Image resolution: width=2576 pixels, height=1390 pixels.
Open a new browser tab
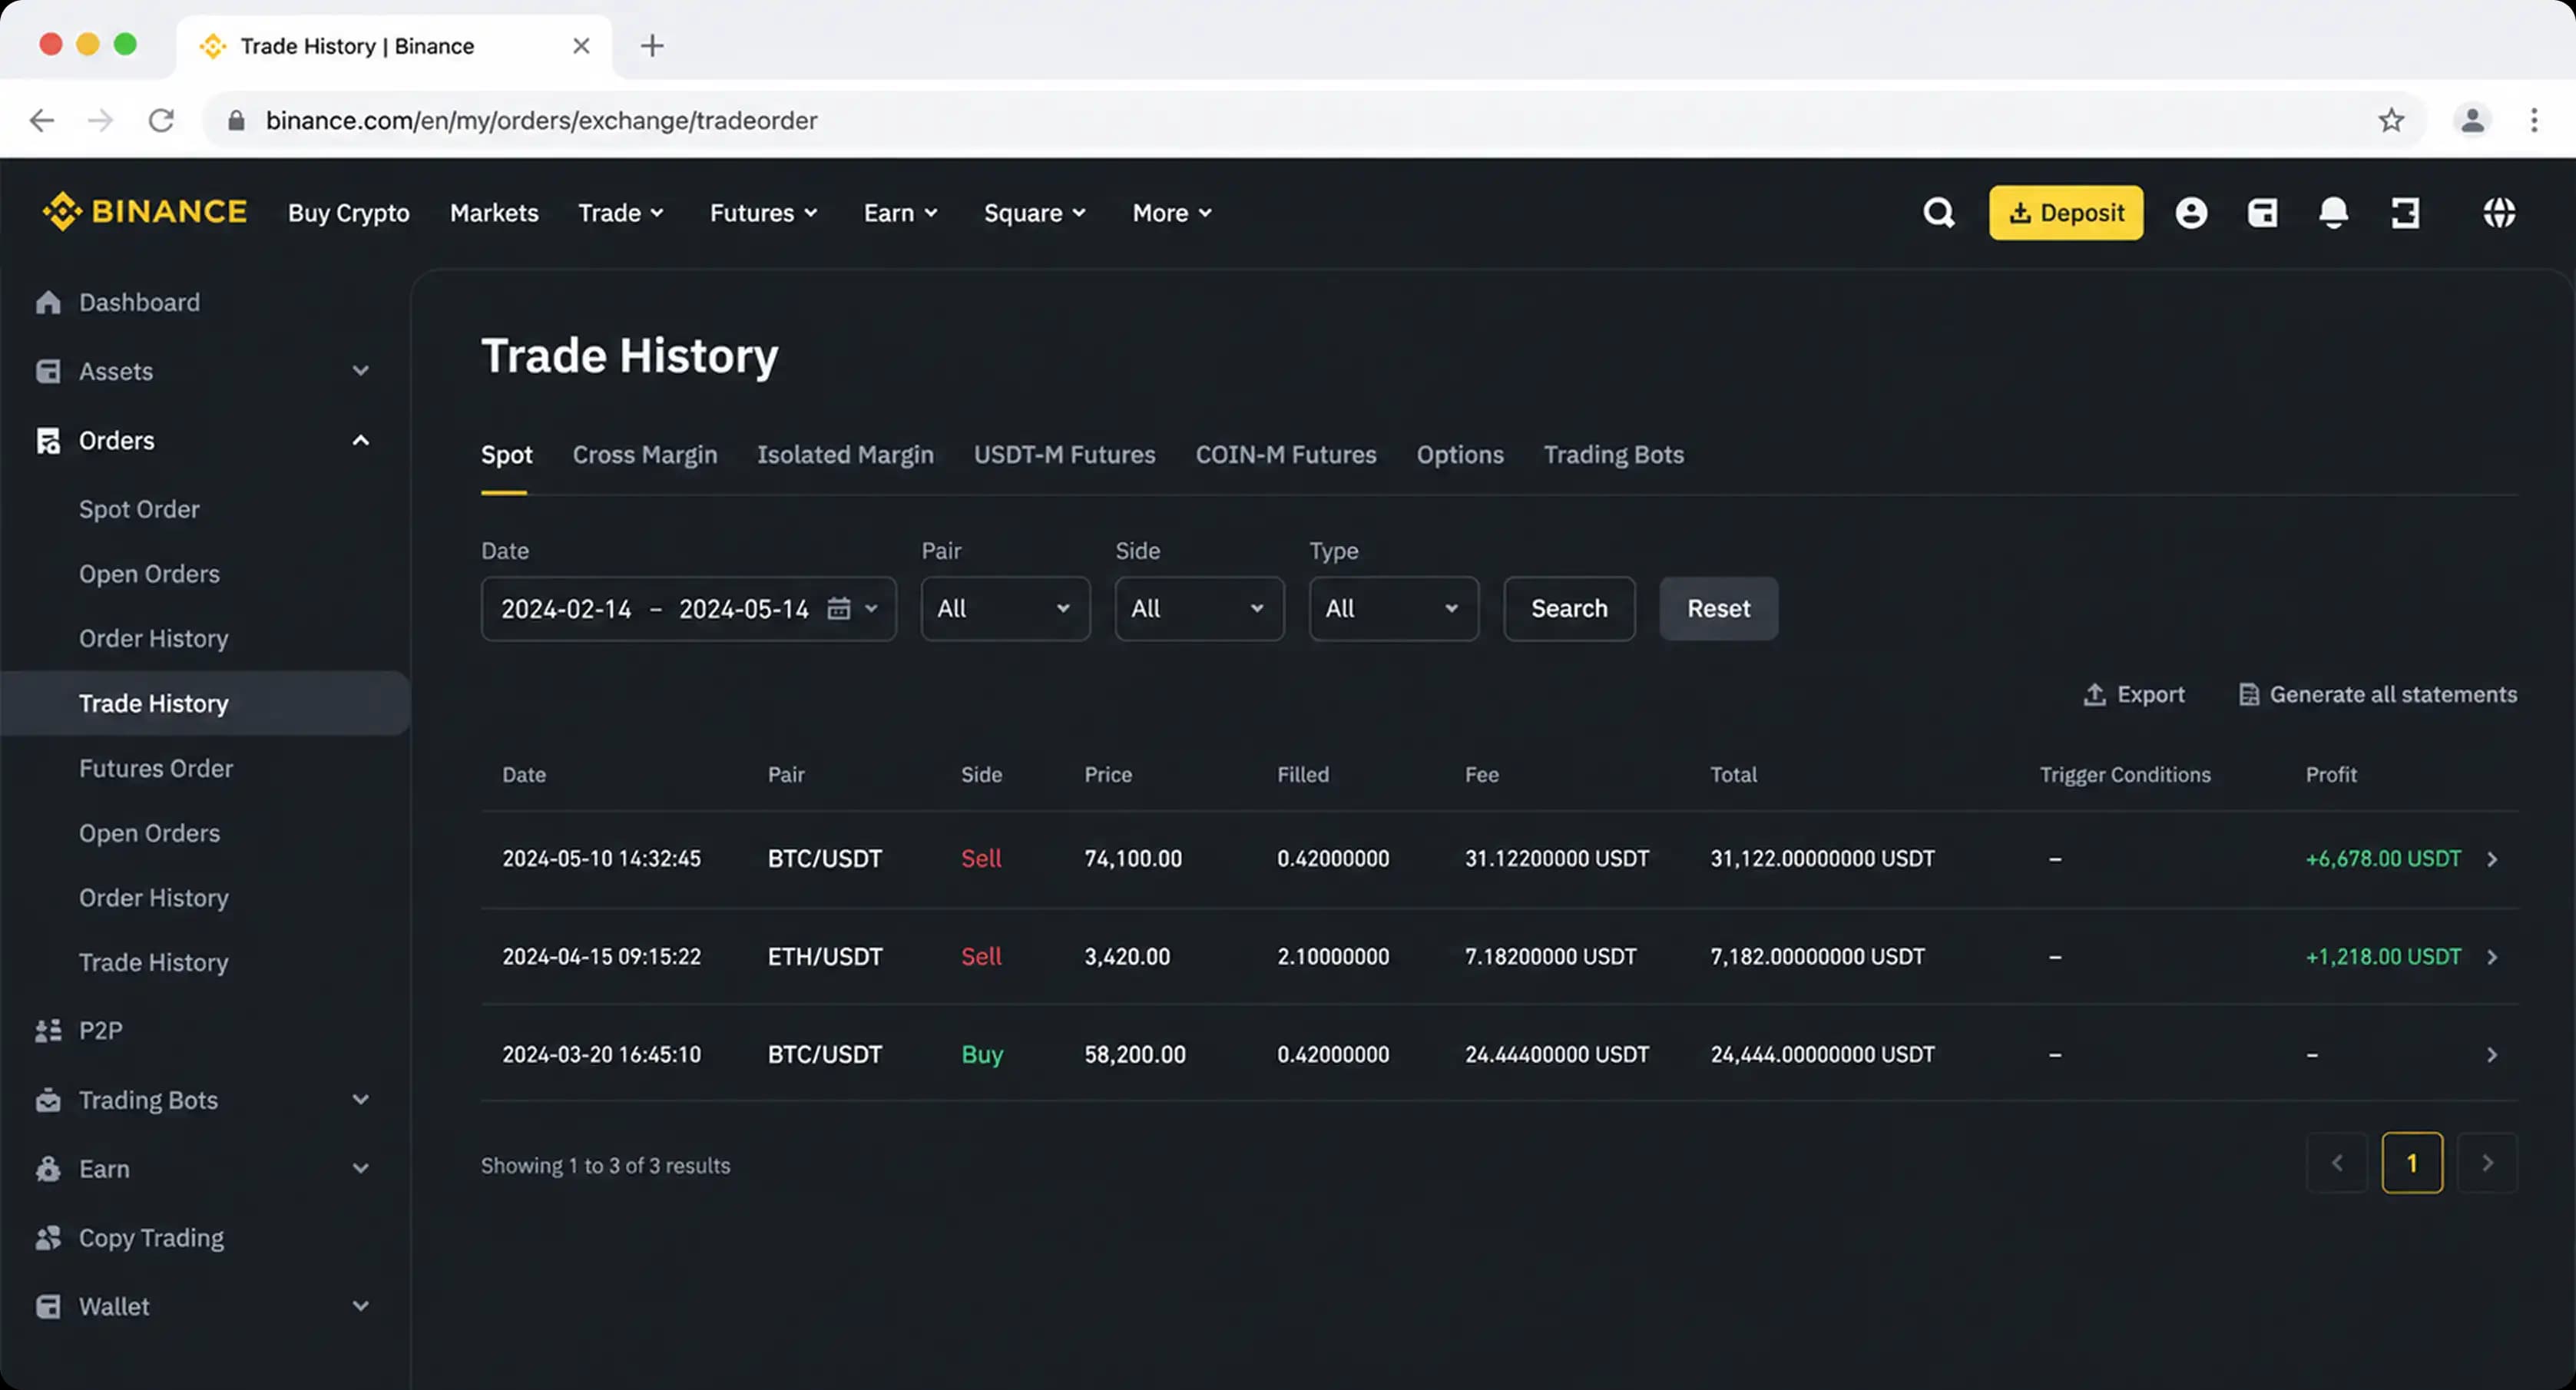coord(651,45)
